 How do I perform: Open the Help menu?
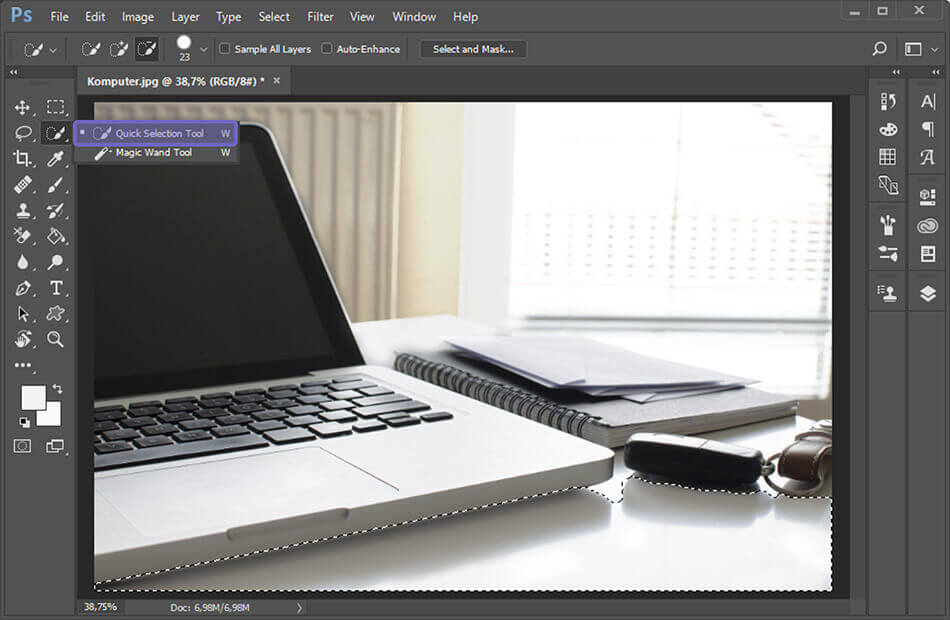click(465, 17)
